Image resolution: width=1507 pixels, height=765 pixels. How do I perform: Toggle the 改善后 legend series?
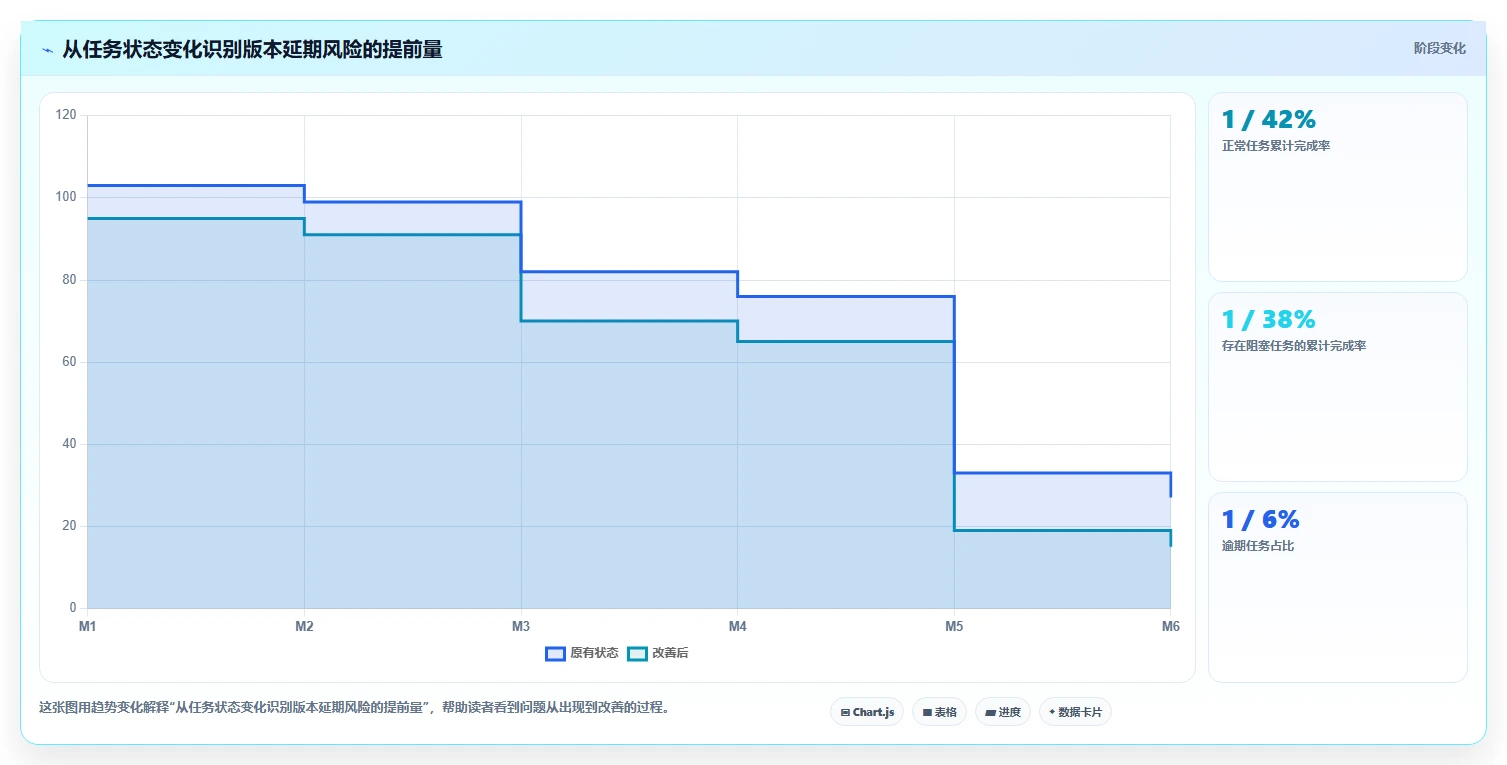click(x=658, y=653)
